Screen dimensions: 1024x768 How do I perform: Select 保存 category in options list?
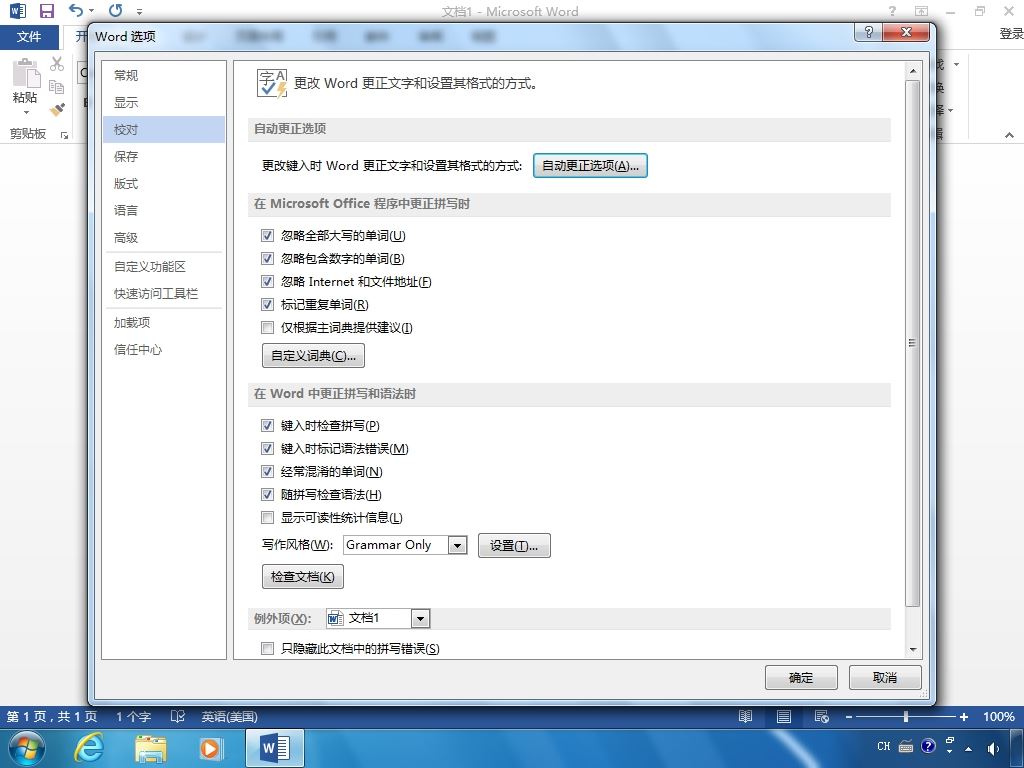click(x=163, y=156)
